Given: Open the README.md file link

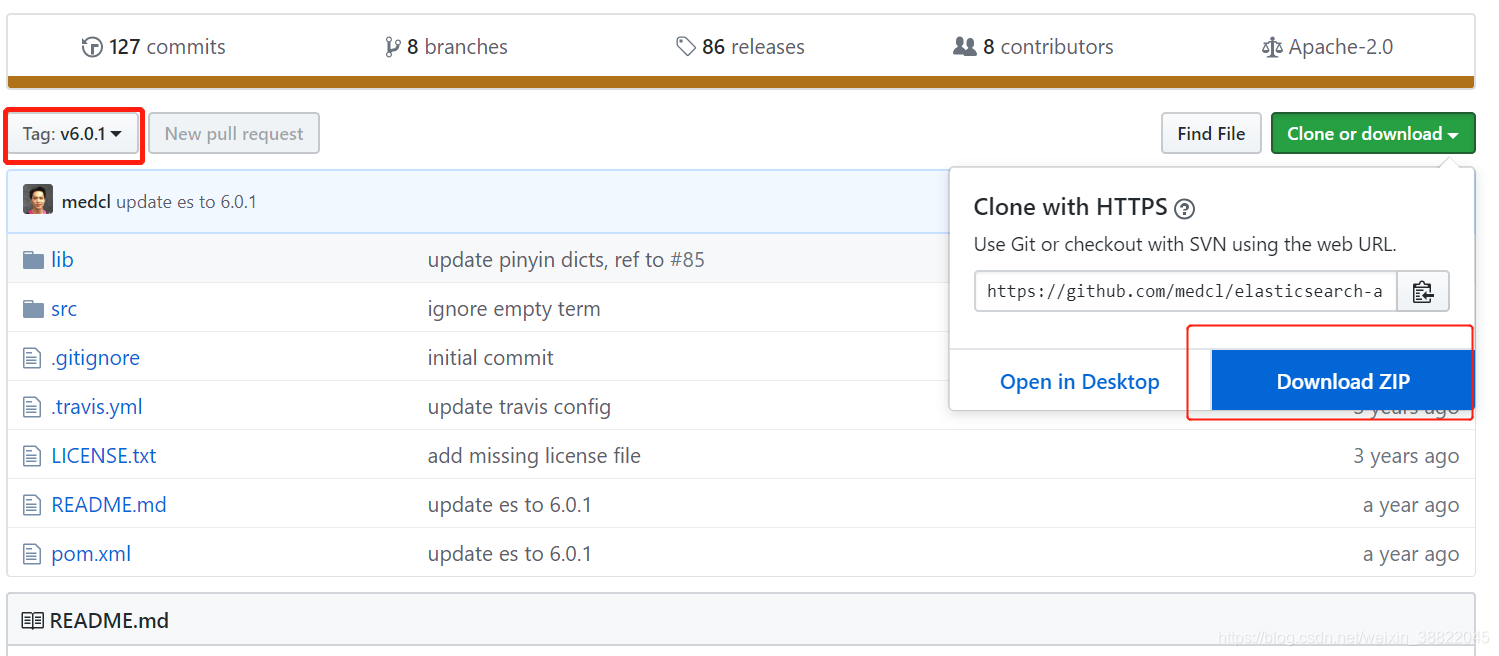Looking at the screenshot, I should 109,505.
